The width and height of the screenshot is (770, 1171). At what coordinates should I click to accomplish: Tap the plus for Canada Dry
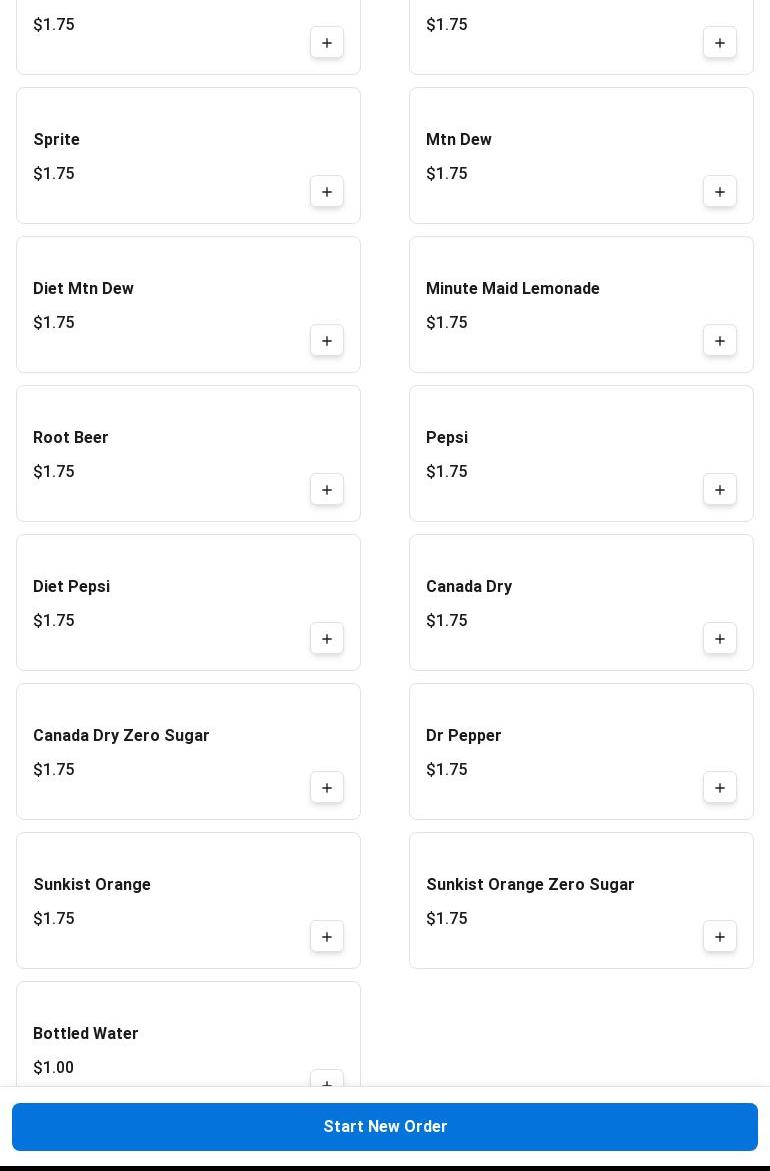720,639
